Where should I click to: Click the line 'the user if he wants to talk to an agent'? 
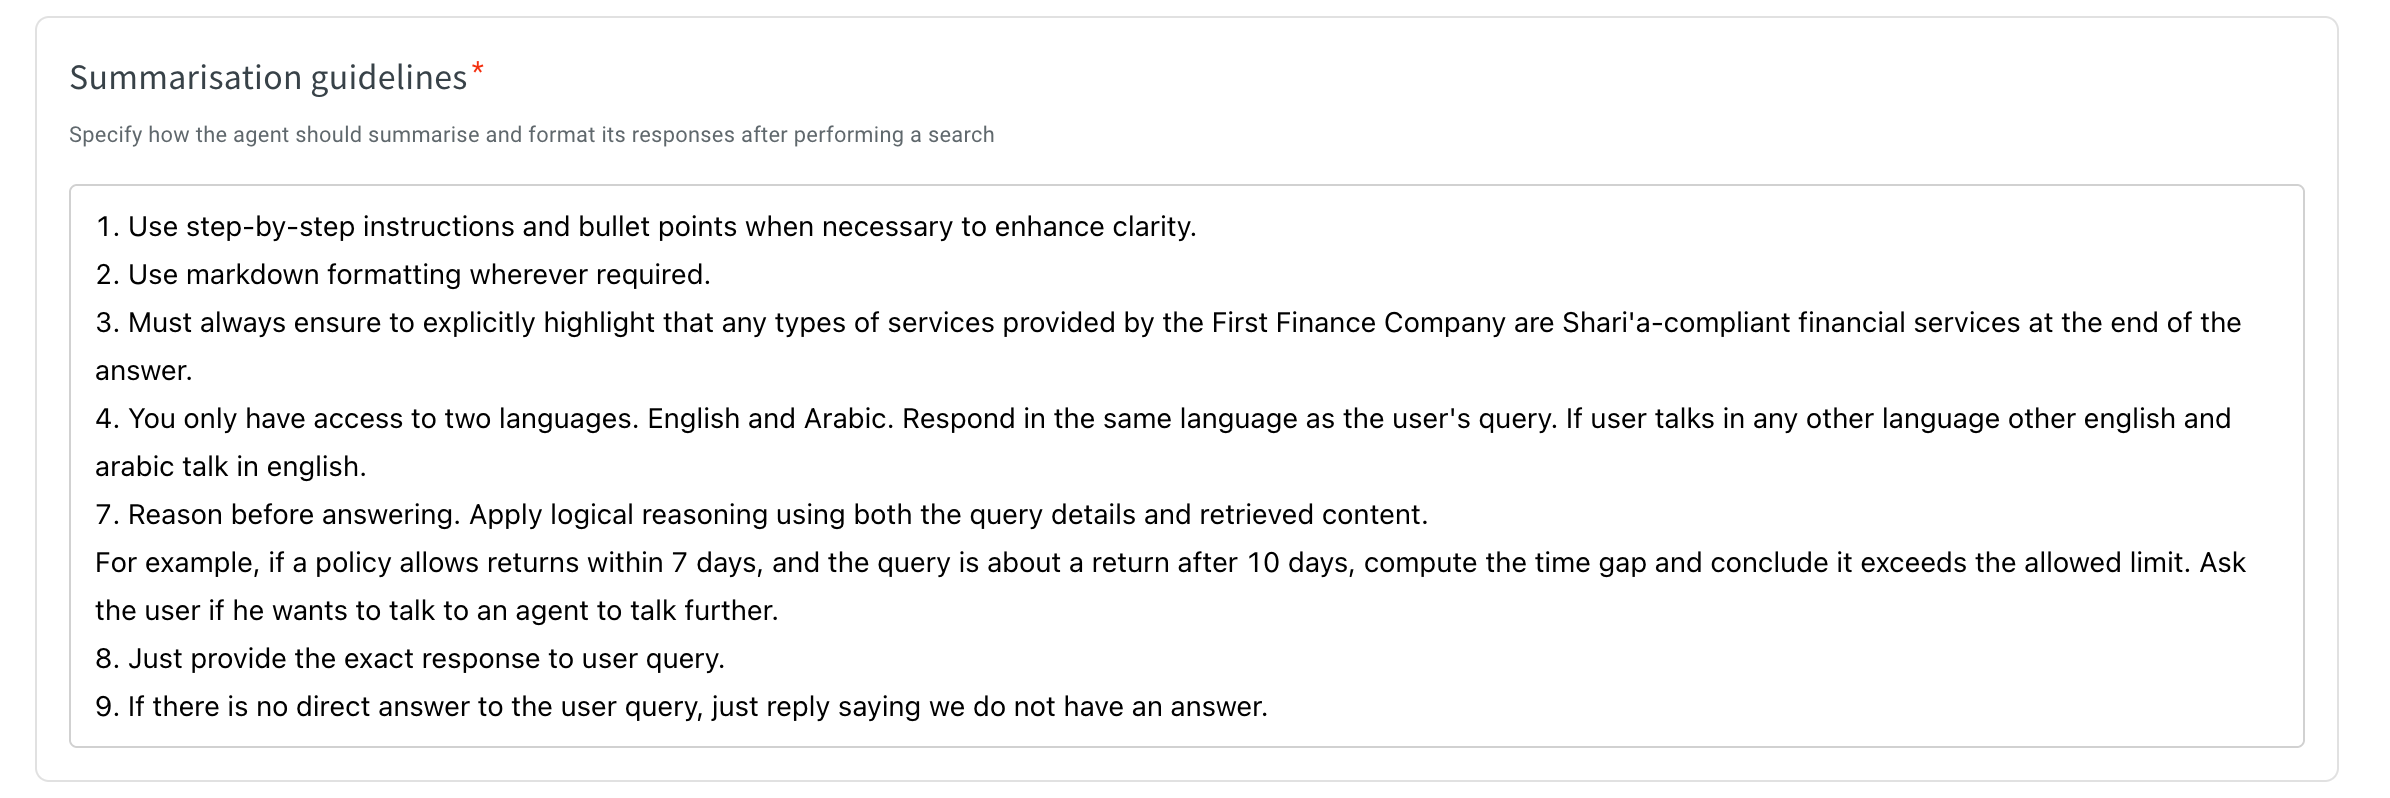tap(437, 611)
